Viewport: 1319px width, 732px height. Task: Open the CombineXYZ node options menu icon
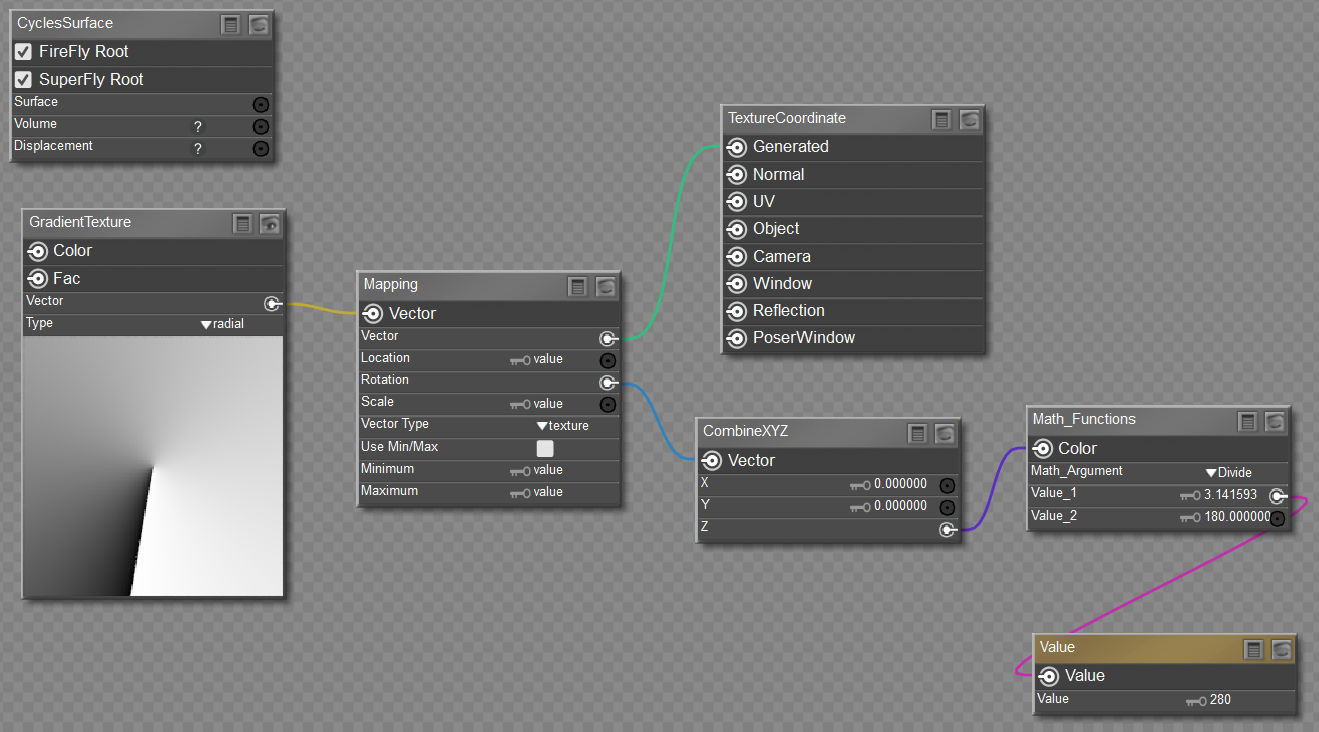click(x=917, y=433)
